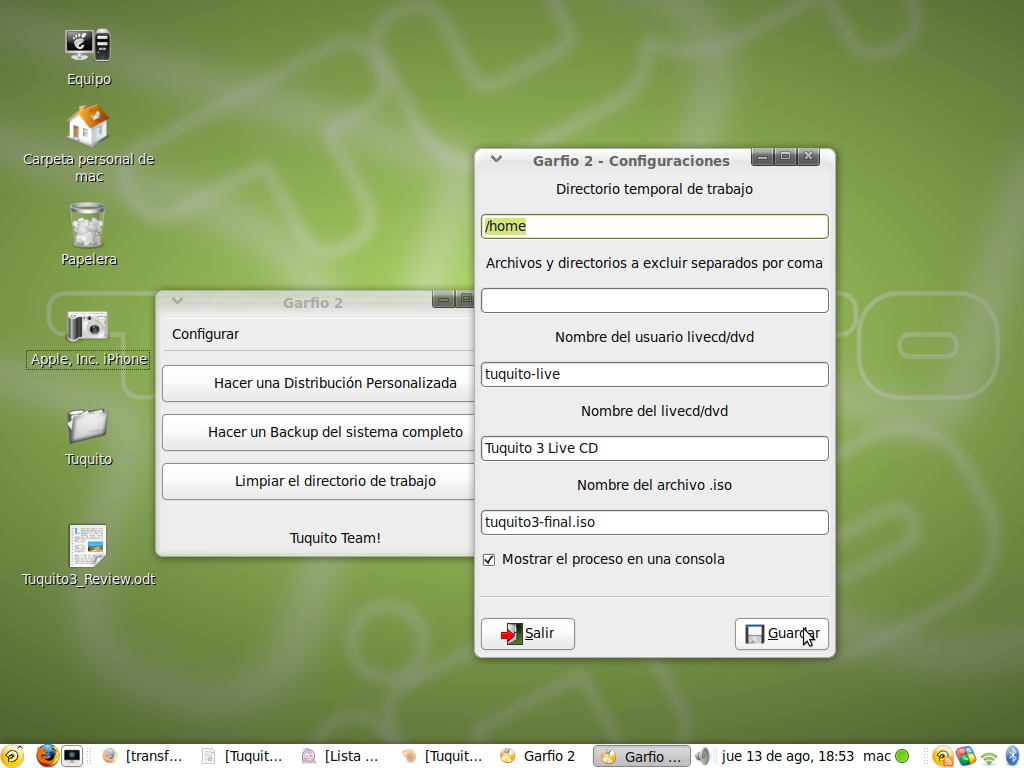Open the volume speaker control in the panel
Image resolution: width=1024 pixels, height=768 pixels.
coord(703,756)
